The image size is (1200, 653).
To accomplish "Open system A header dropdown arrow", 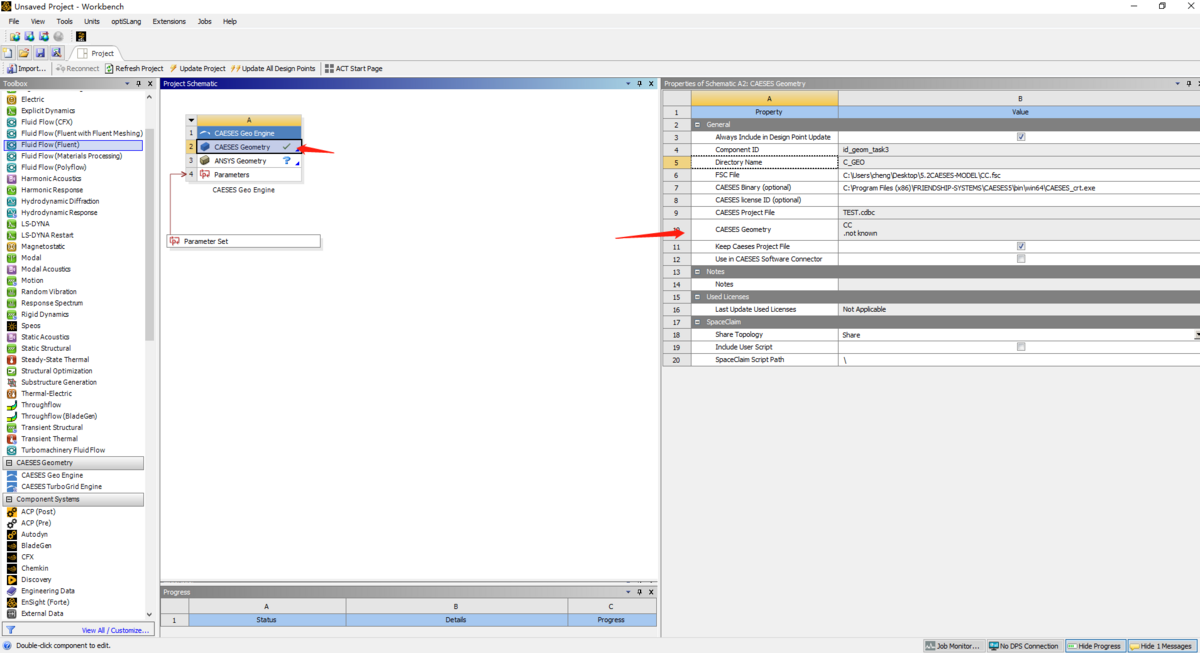I will click(x=191, y=120).
